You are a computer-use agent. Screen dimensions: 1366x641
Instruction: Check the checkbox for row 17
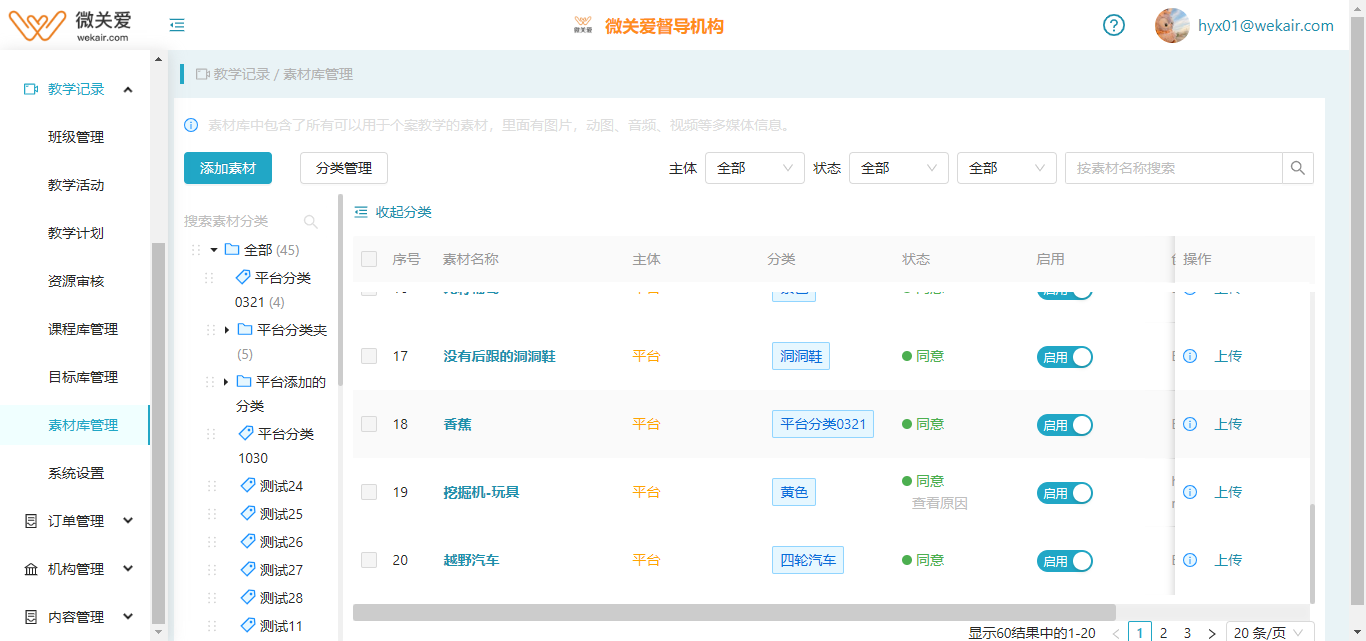click(x=369, y=356)
